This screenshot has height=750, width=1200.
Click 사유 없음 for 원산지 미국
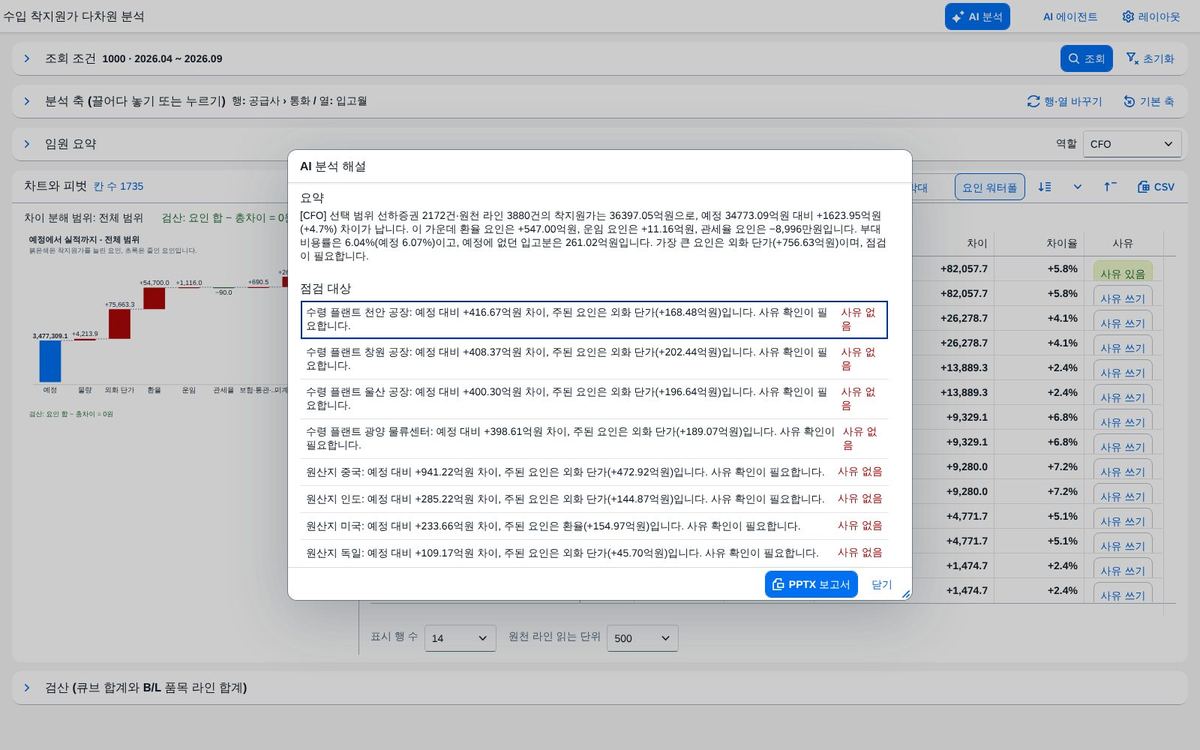[x=860, y=526]
